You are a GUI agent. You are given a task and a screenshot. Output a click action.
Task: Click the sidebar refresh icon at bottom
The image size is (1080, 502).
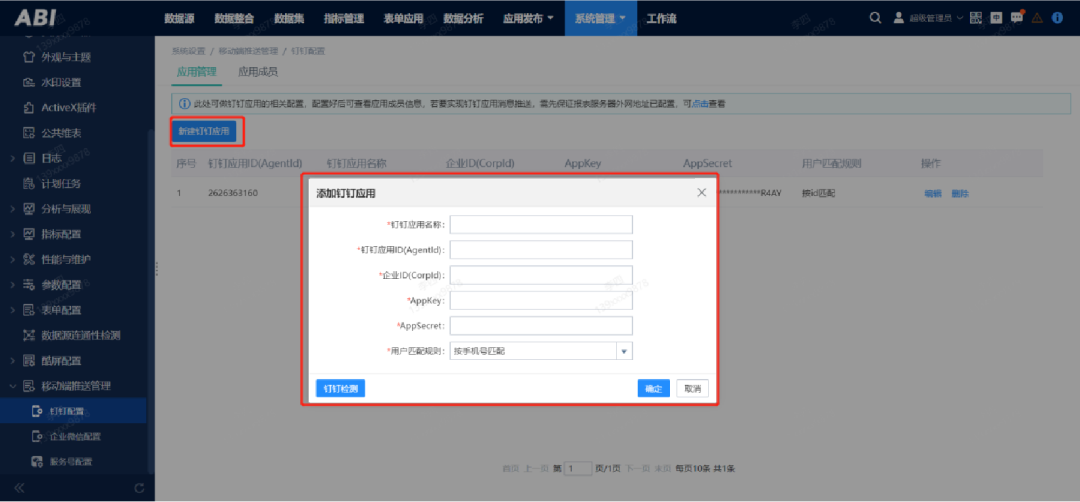click(x=139, y=487)
